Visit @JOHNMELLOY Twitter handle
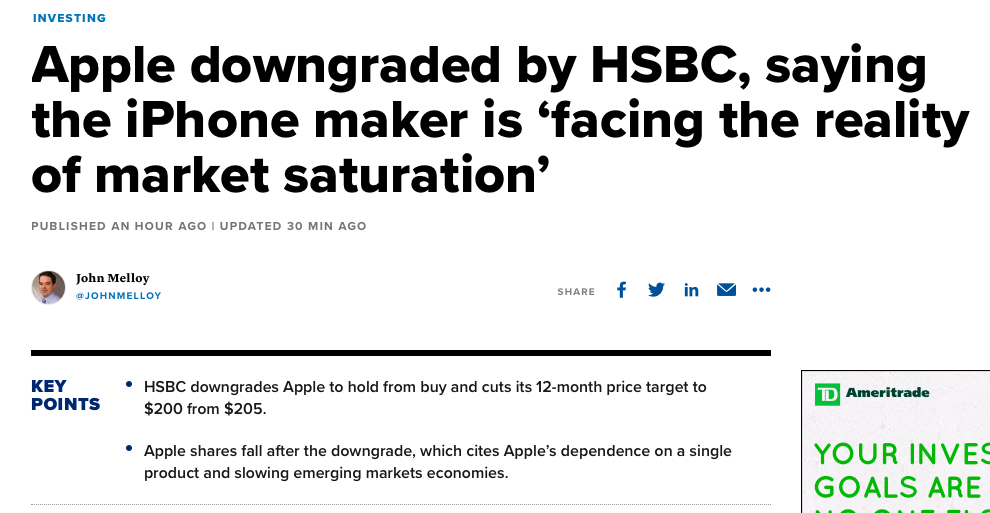 119,295
